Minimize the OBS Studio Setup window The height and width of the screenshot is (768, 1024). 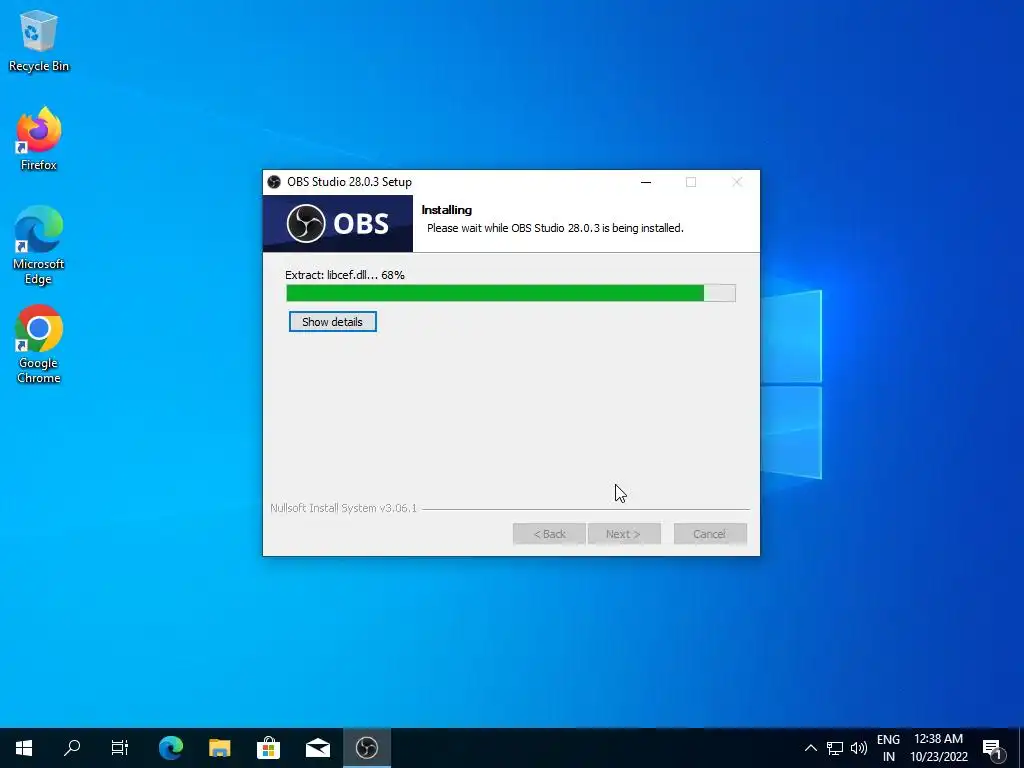(x=646, y=182)
